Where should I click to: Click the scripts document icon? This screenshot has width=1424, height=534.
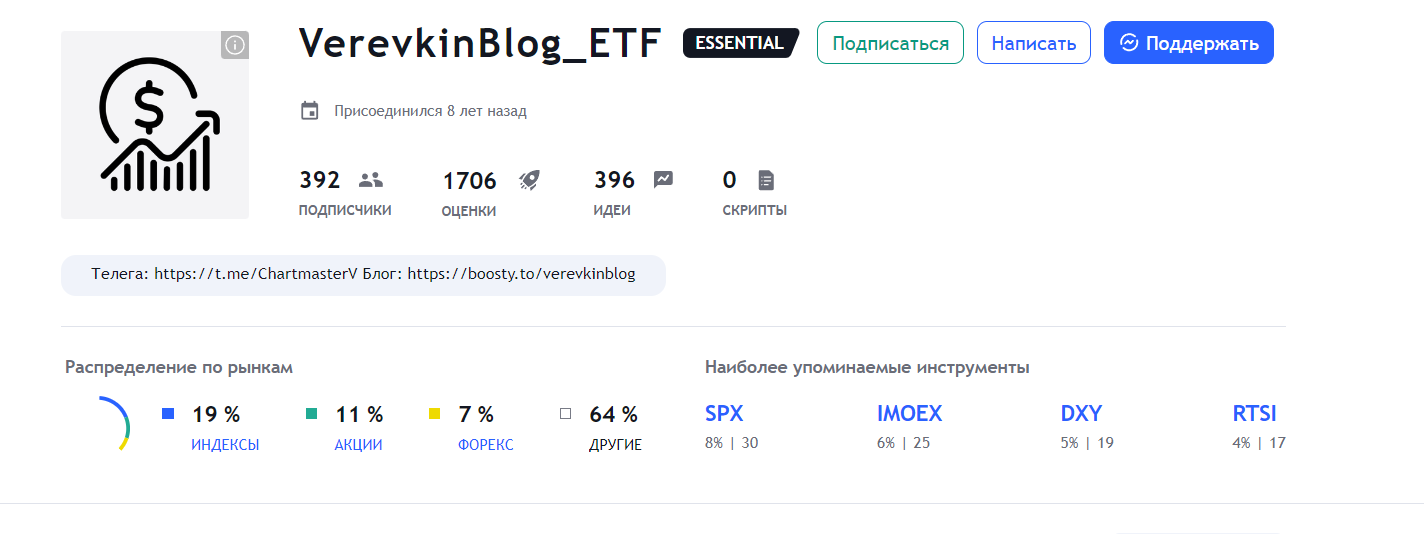[766, 180]
